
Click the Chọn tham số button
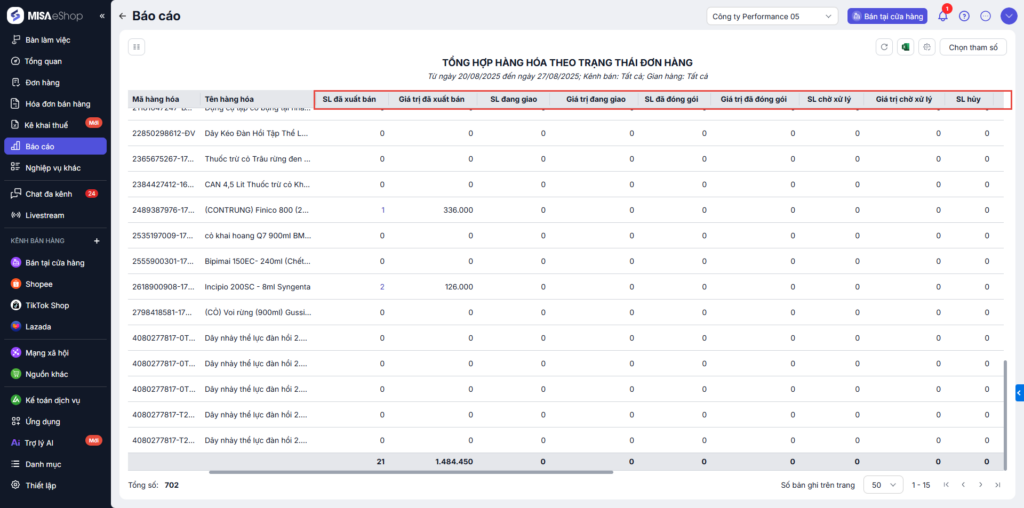tap(973, 47)
